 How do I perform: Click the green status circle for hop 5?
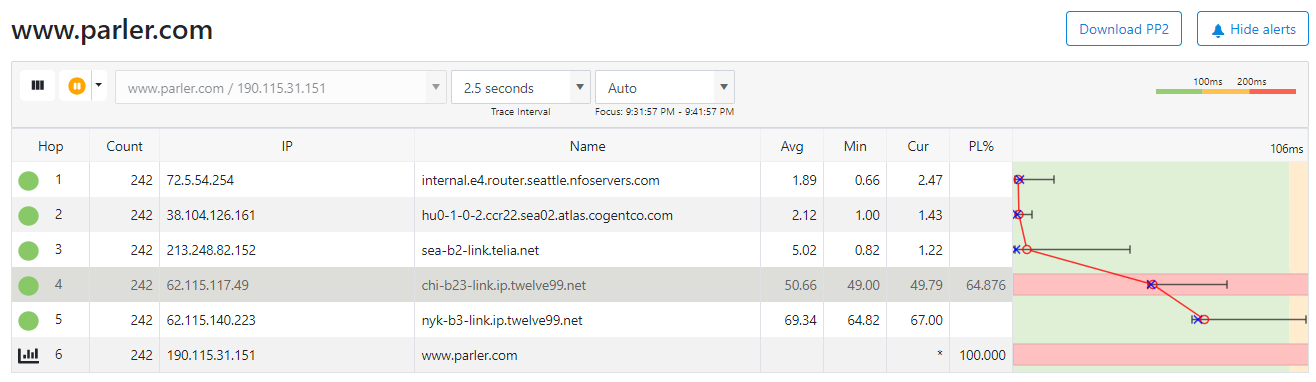pos(29,320)
